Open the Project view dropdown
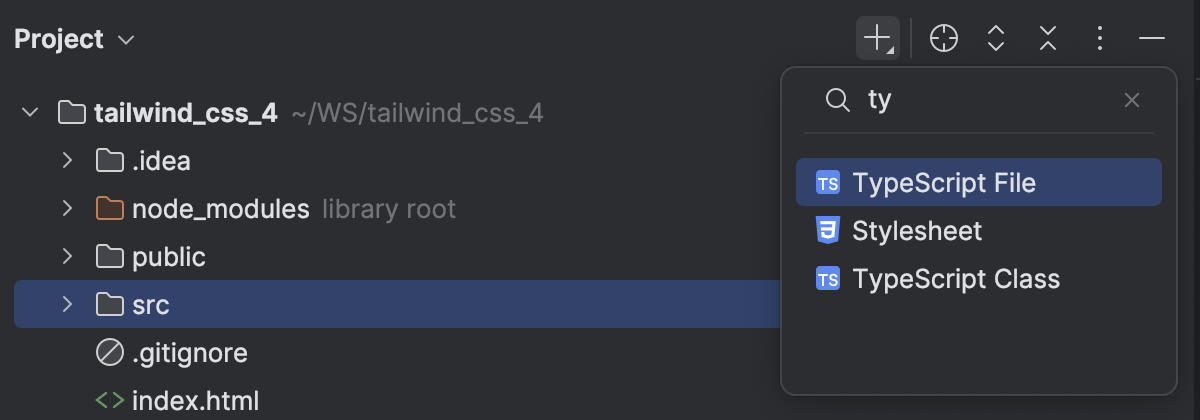1200x420 pixels. click(73, 40)
